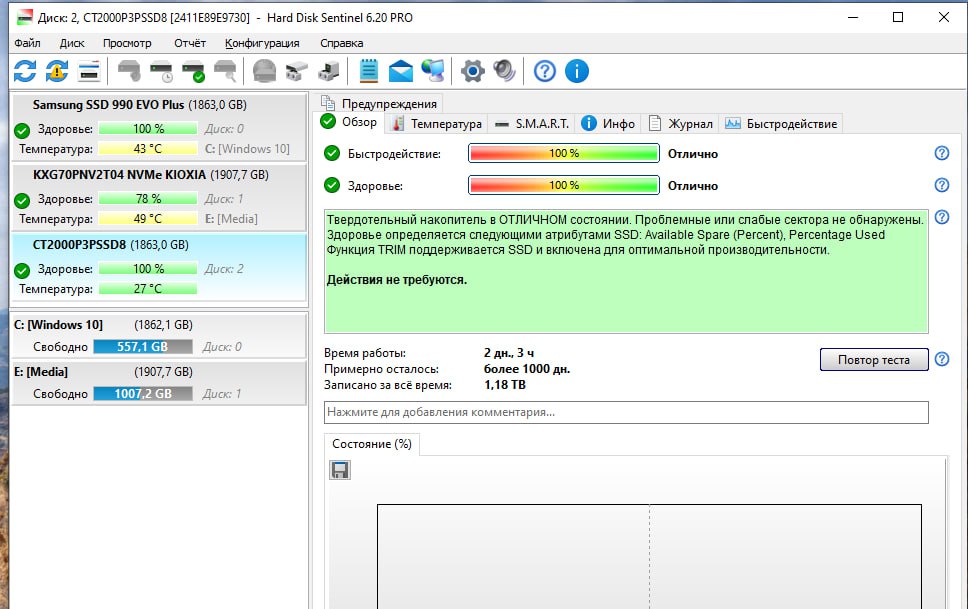Open the Отчёт menu
The image size is (968, 609).
coord(190,43)
